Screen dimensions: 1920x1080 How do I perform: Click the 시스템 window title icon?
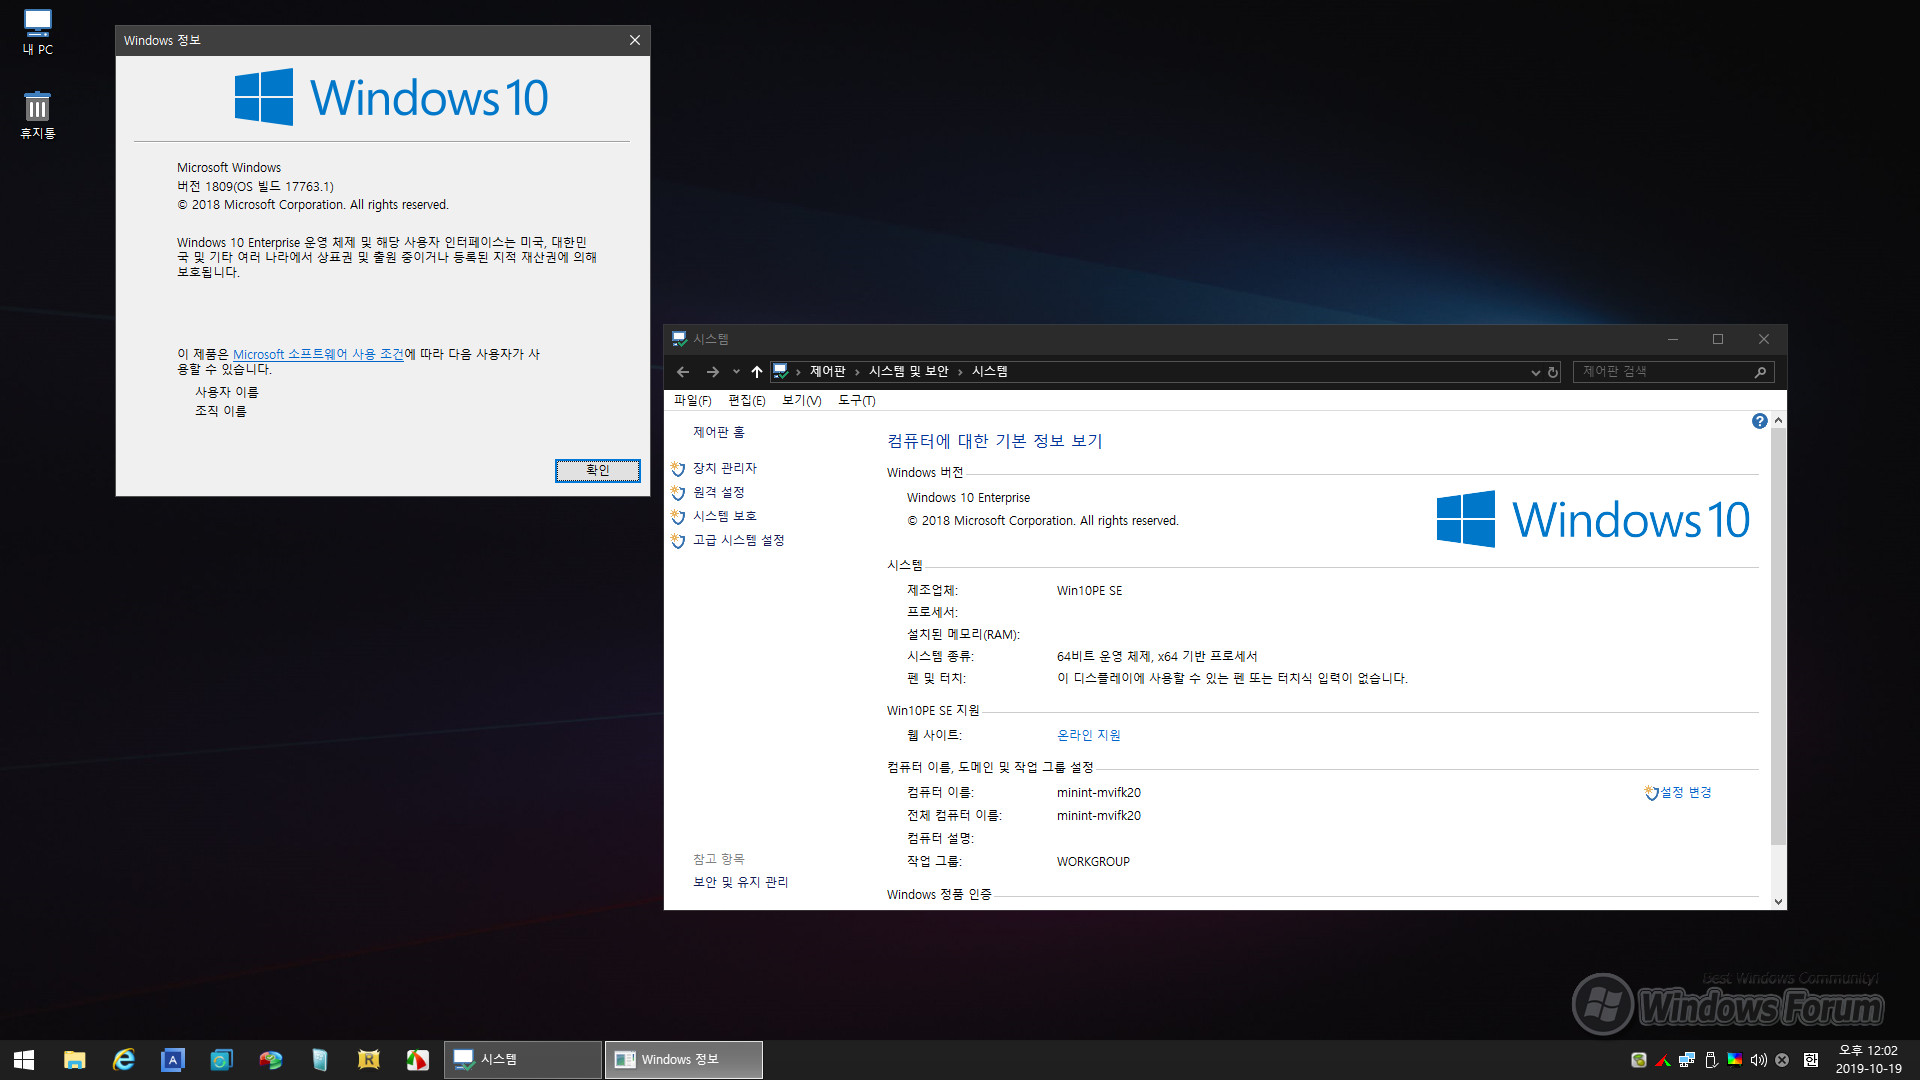679,339
